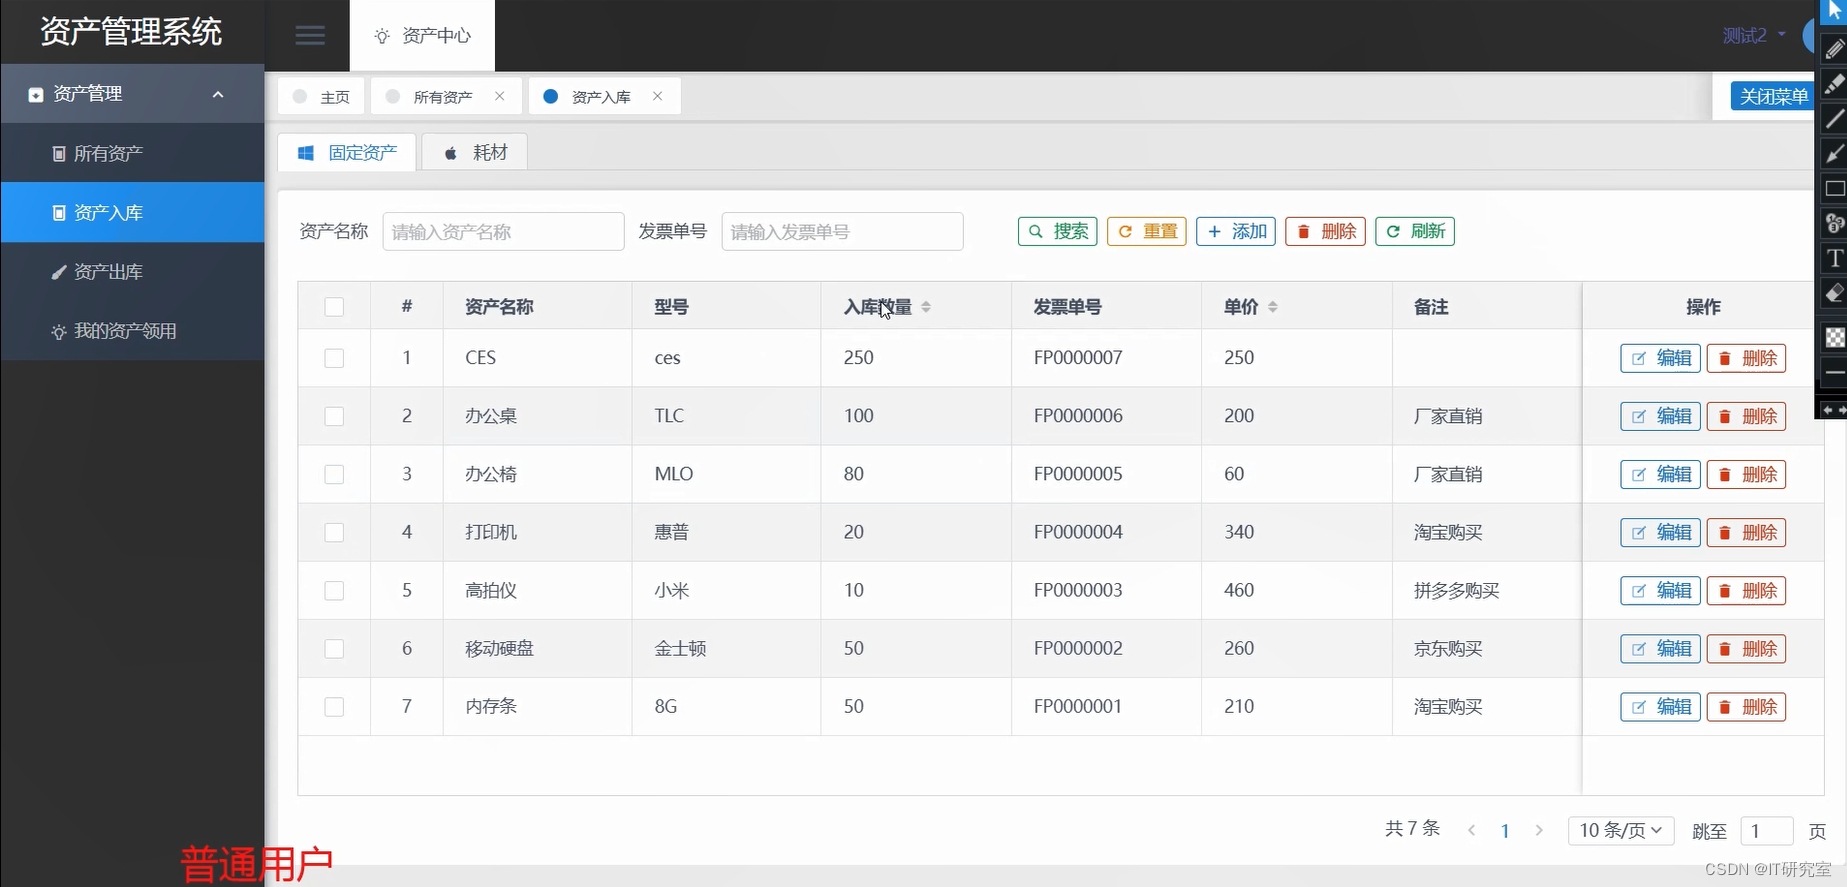Image resolution: width=1847 pixels, height=887 pixels.
Task: Delete the 移动硬盘 asset row
Action: [1746, 648]
